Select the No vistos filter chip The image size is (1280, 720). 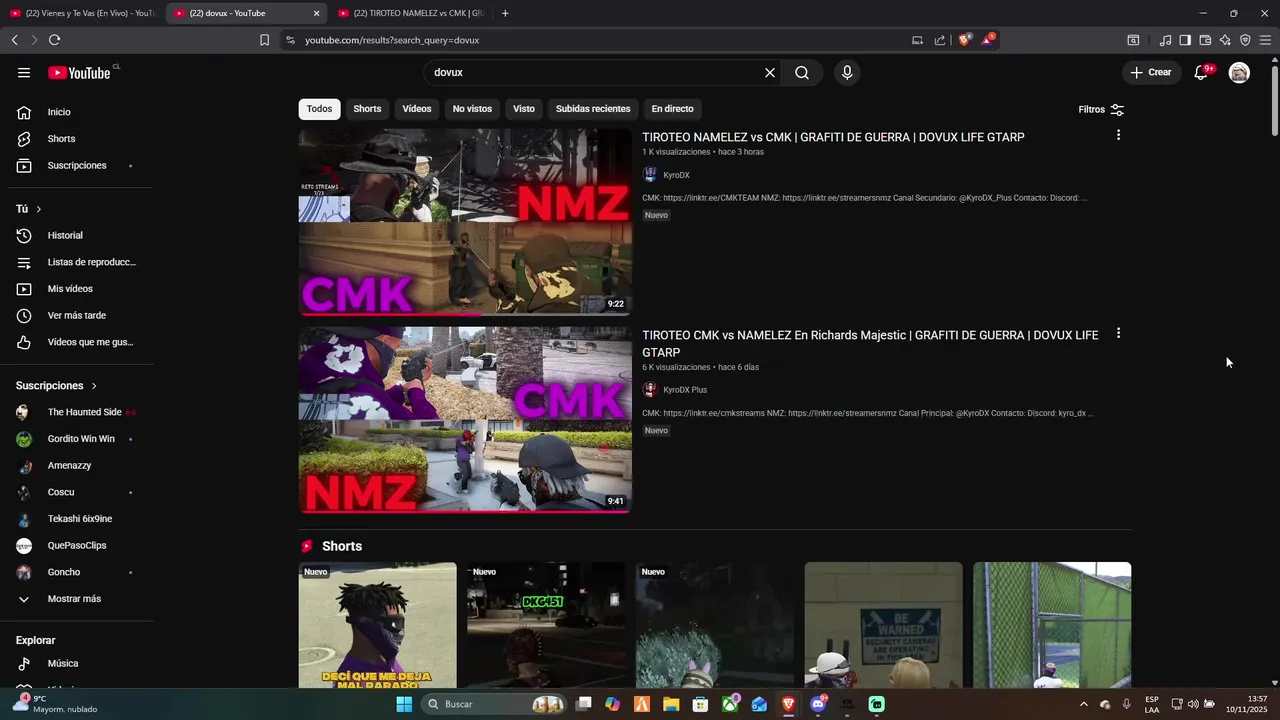[x=472, y=109]
